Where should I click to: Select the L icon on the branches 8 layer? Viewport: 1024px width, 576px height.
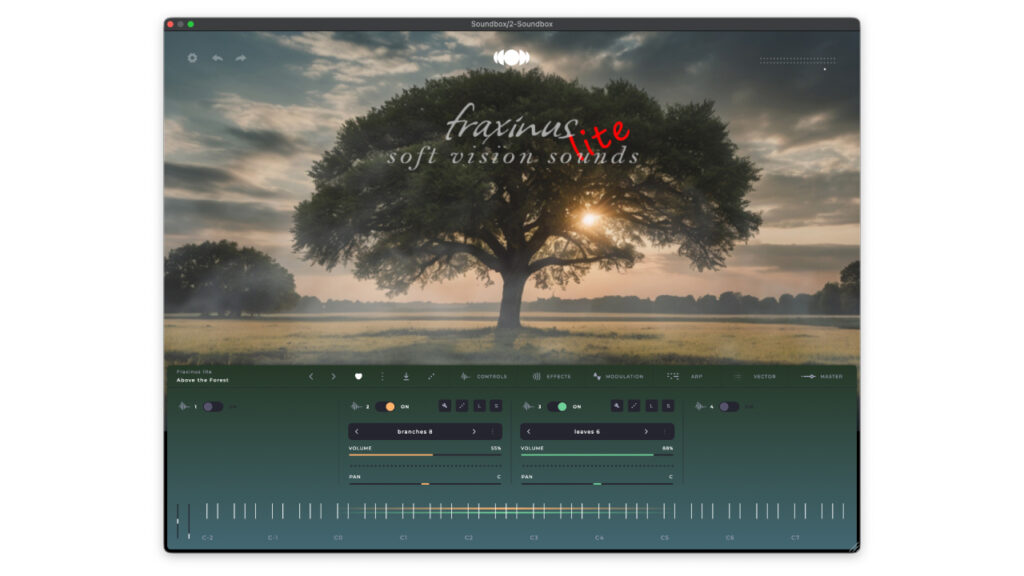click(x=478, y=405)
